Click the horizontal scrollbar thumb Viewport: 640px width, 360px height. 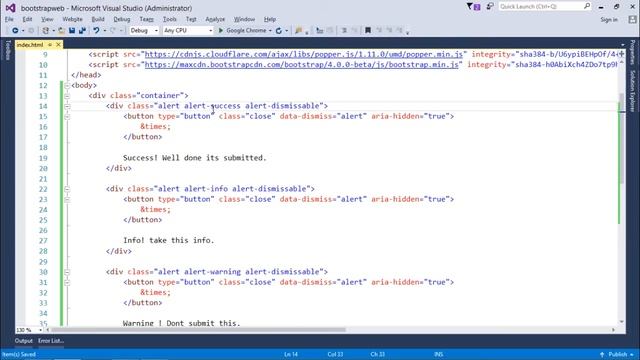pos(199,330)
